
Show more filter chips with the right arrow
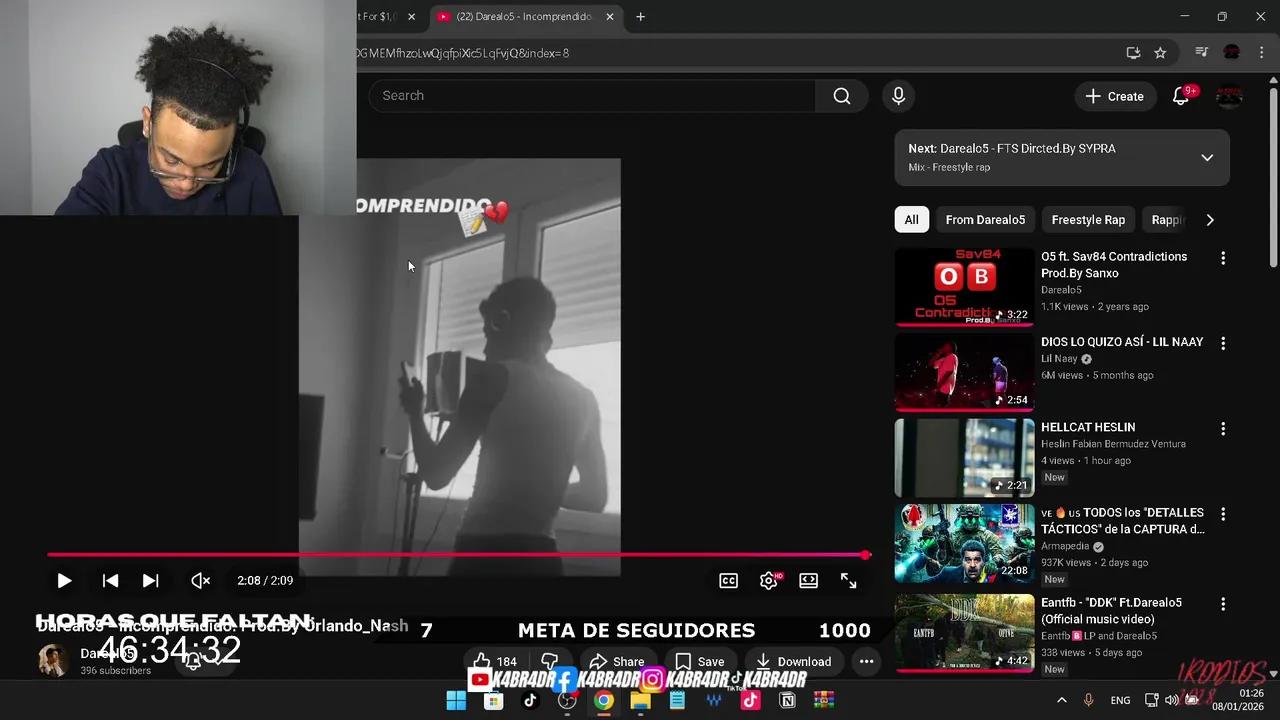coord(1210,220)
